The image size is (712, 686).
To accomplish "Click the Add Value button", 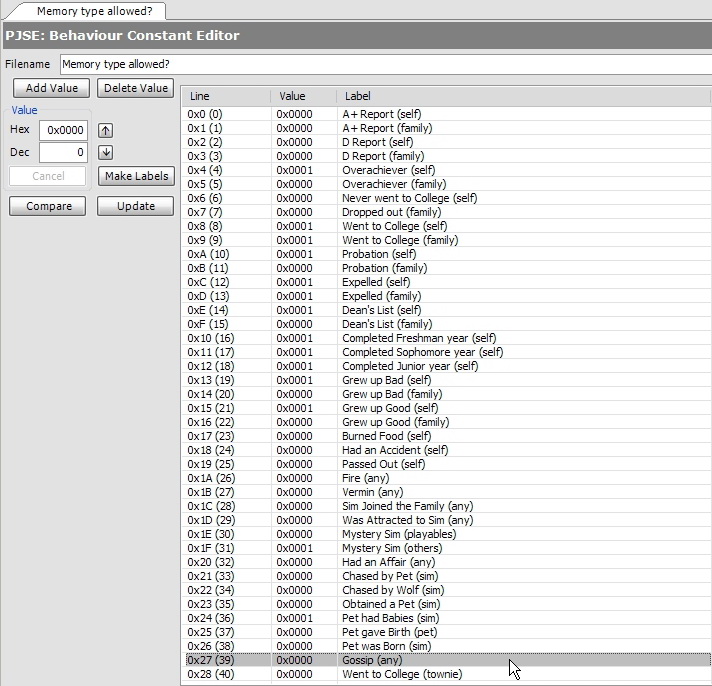I will tap(50, 88).
